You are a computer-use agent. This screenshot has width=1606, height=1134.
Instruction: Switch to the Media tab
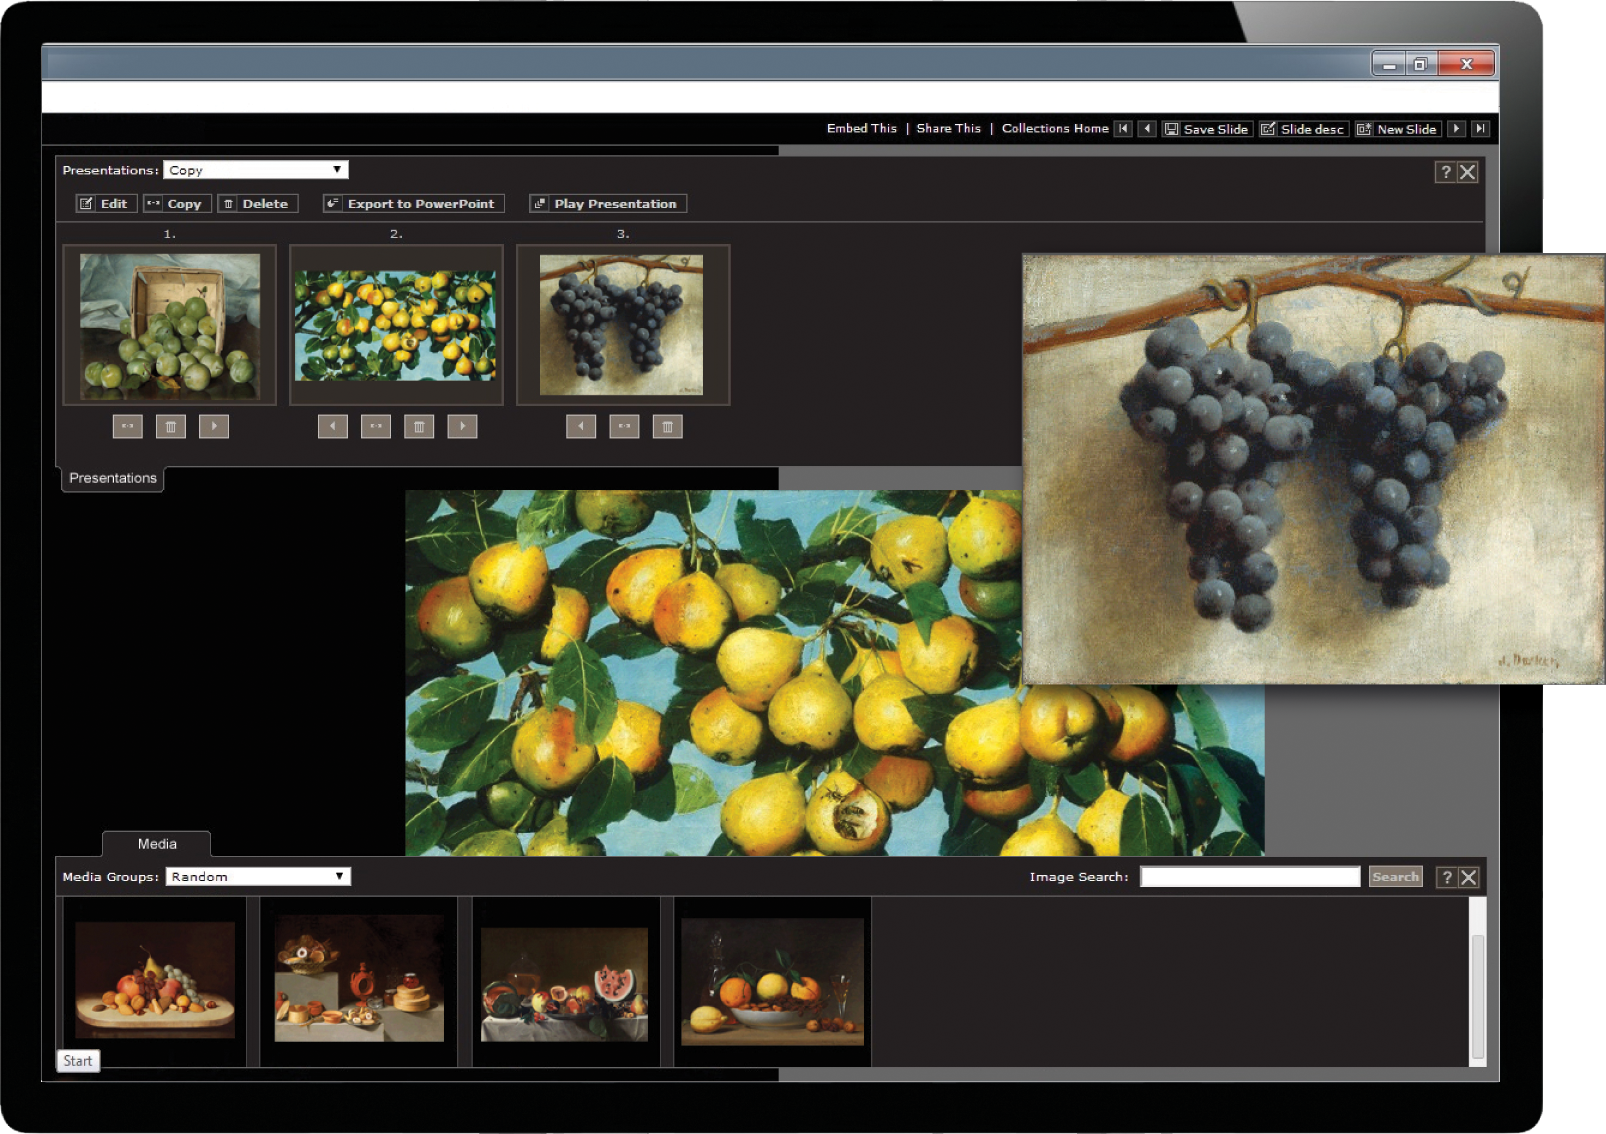point(157,844)
